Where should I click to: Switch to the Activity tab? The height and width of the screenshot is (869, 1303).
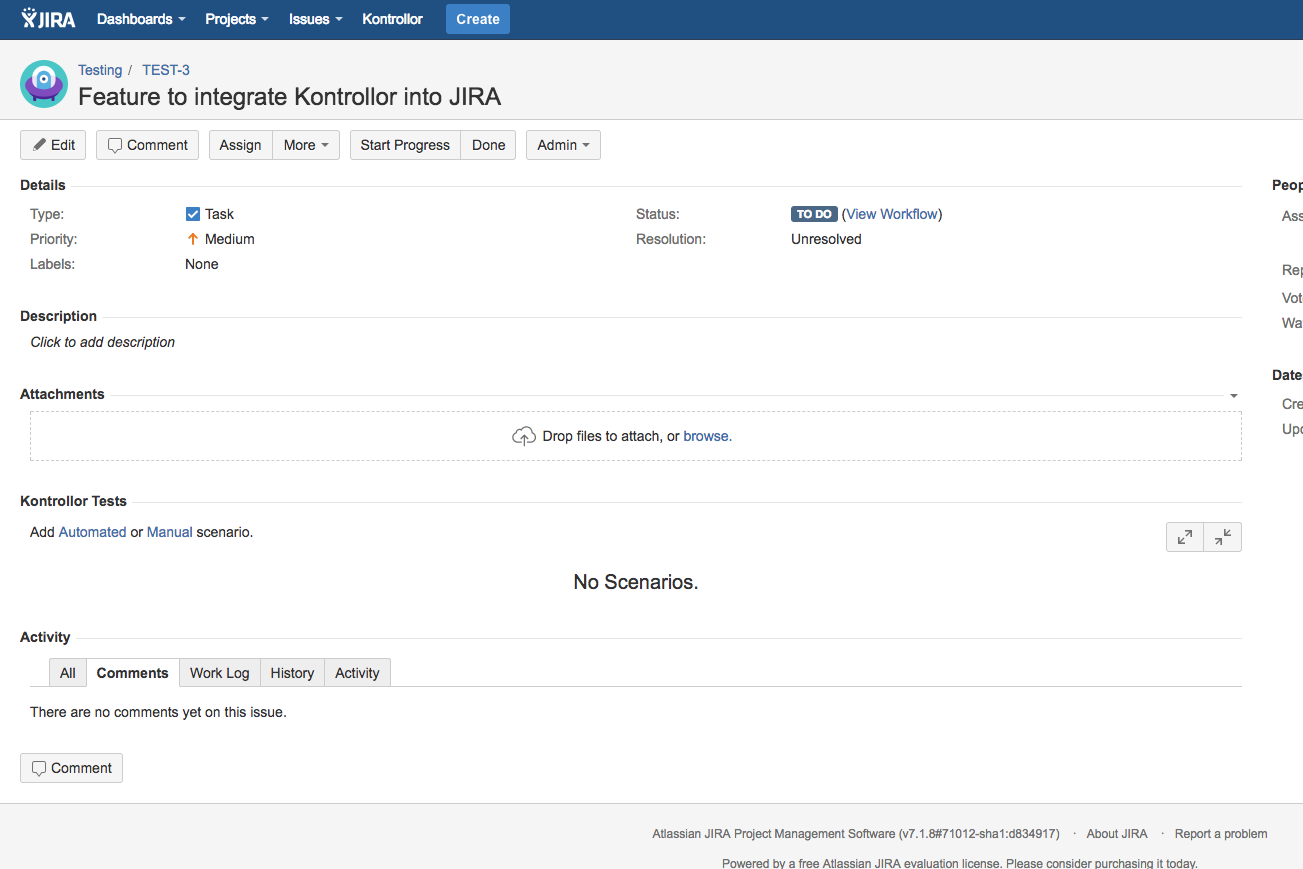(357, 673)
